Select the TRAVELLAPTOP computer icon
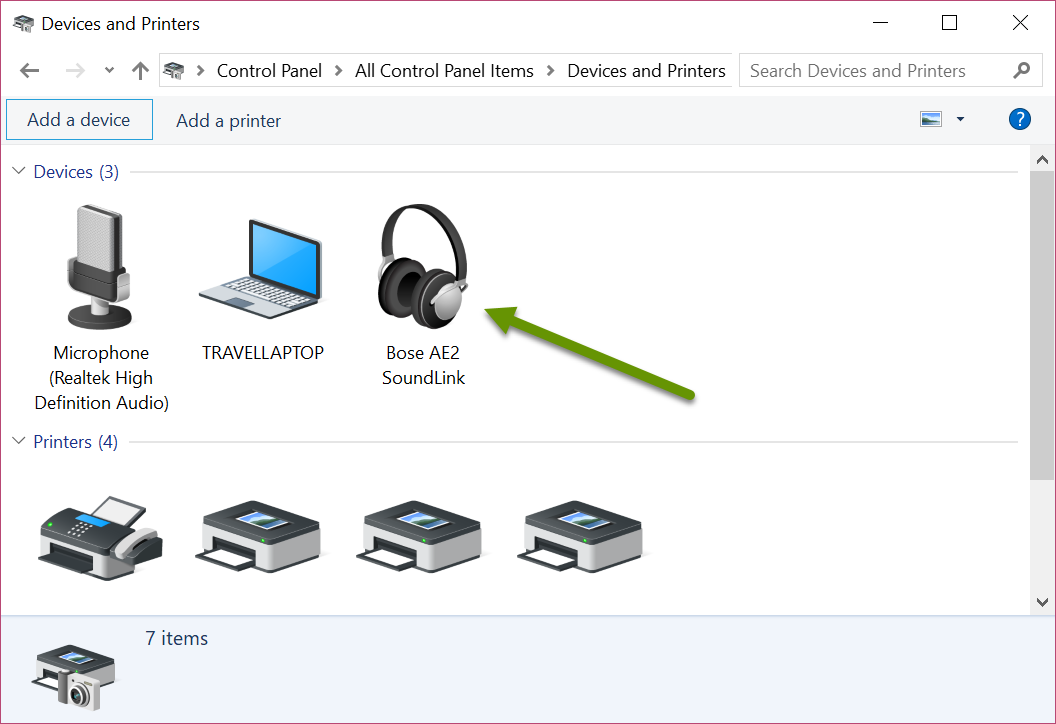Image resolution: width=1056 pixels, height=724 pixels. (262, 265)
